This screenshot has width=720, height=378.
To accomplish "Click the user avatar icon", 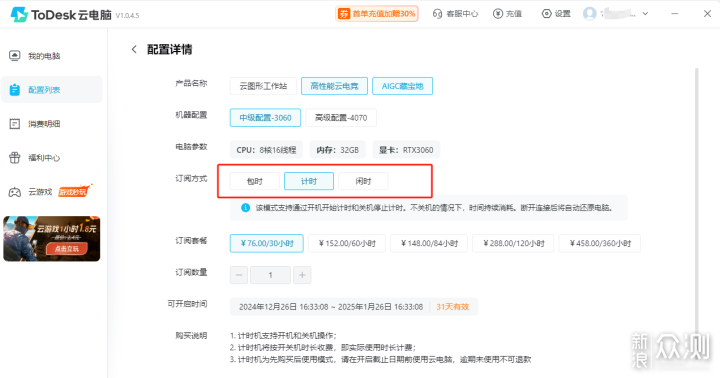I will coord(590,14).
